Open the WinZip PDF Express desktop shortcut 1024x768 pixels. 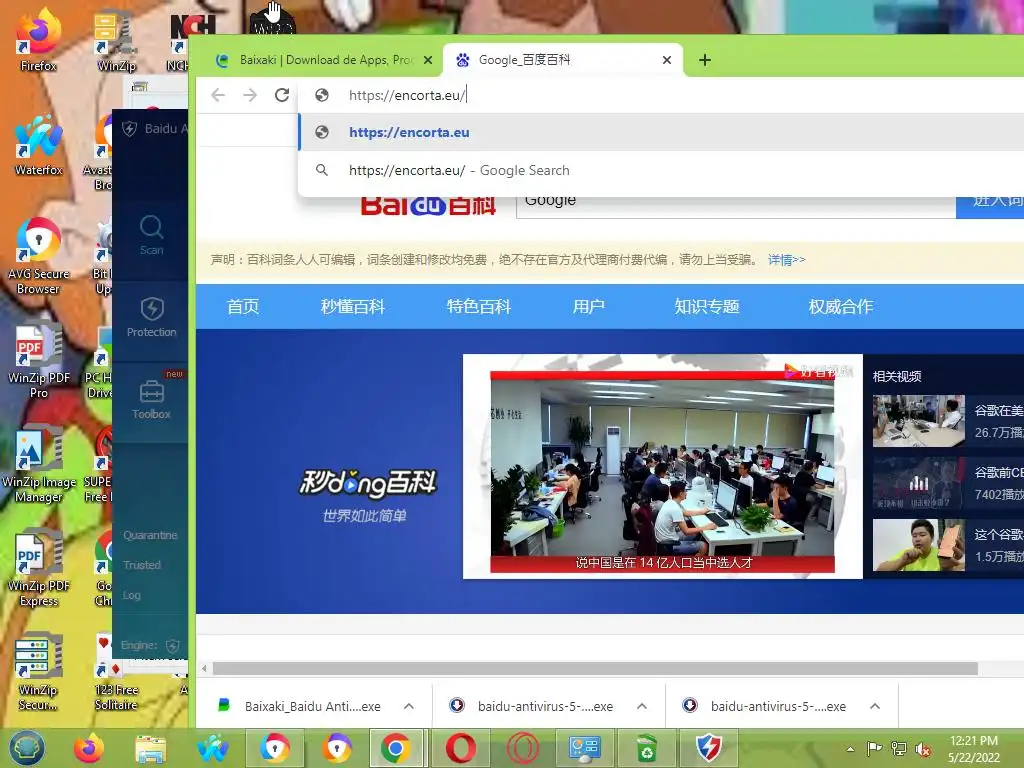38,568
